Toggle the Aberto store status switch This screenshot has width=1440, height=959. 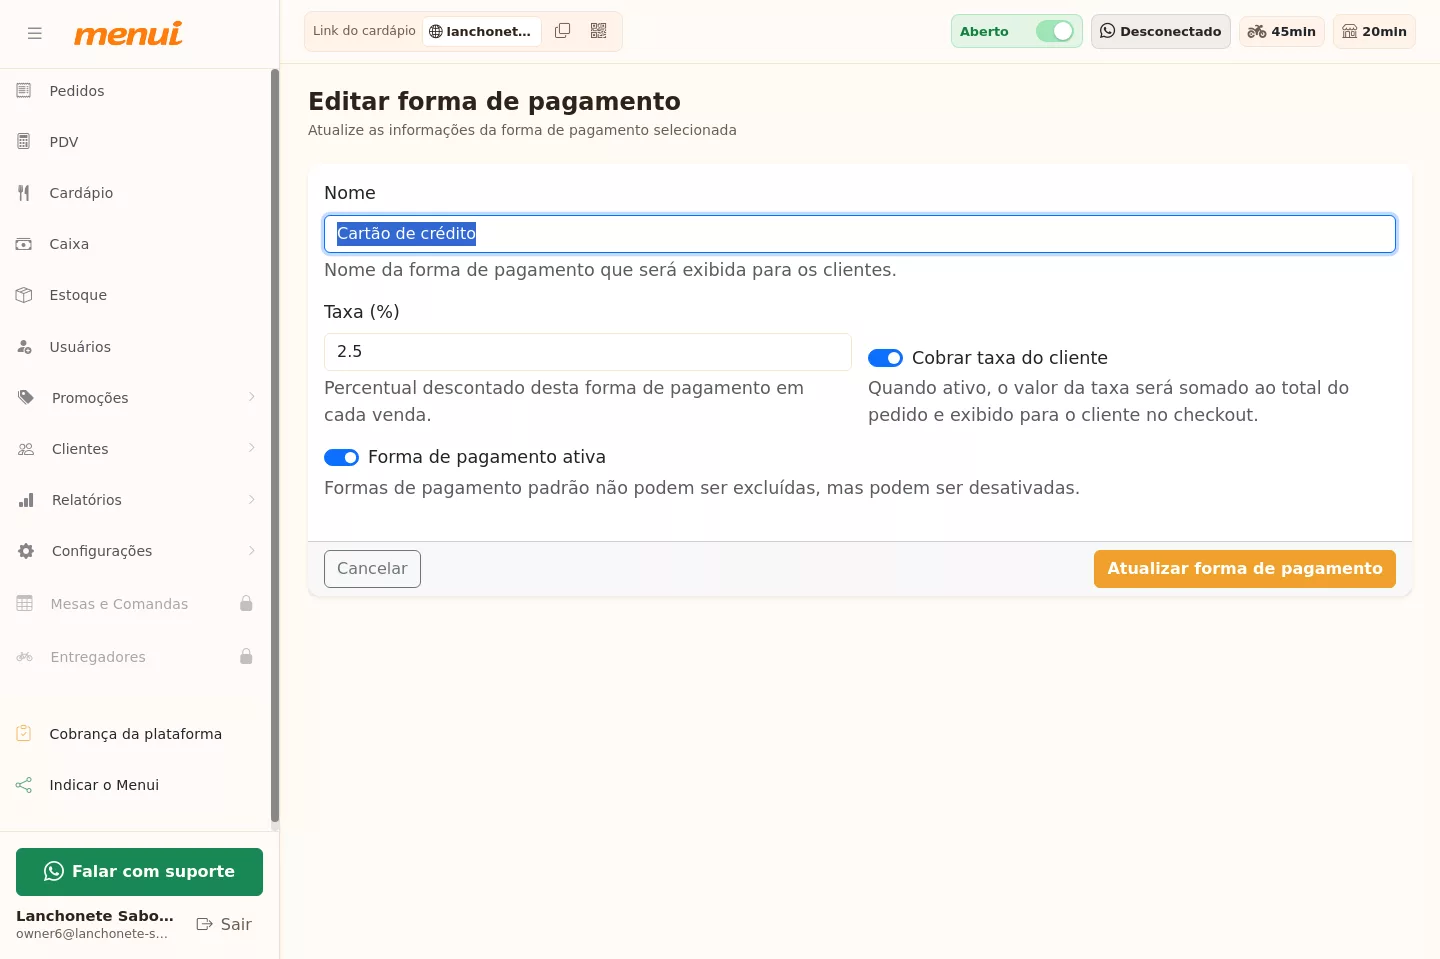(x=1055, y=31)
